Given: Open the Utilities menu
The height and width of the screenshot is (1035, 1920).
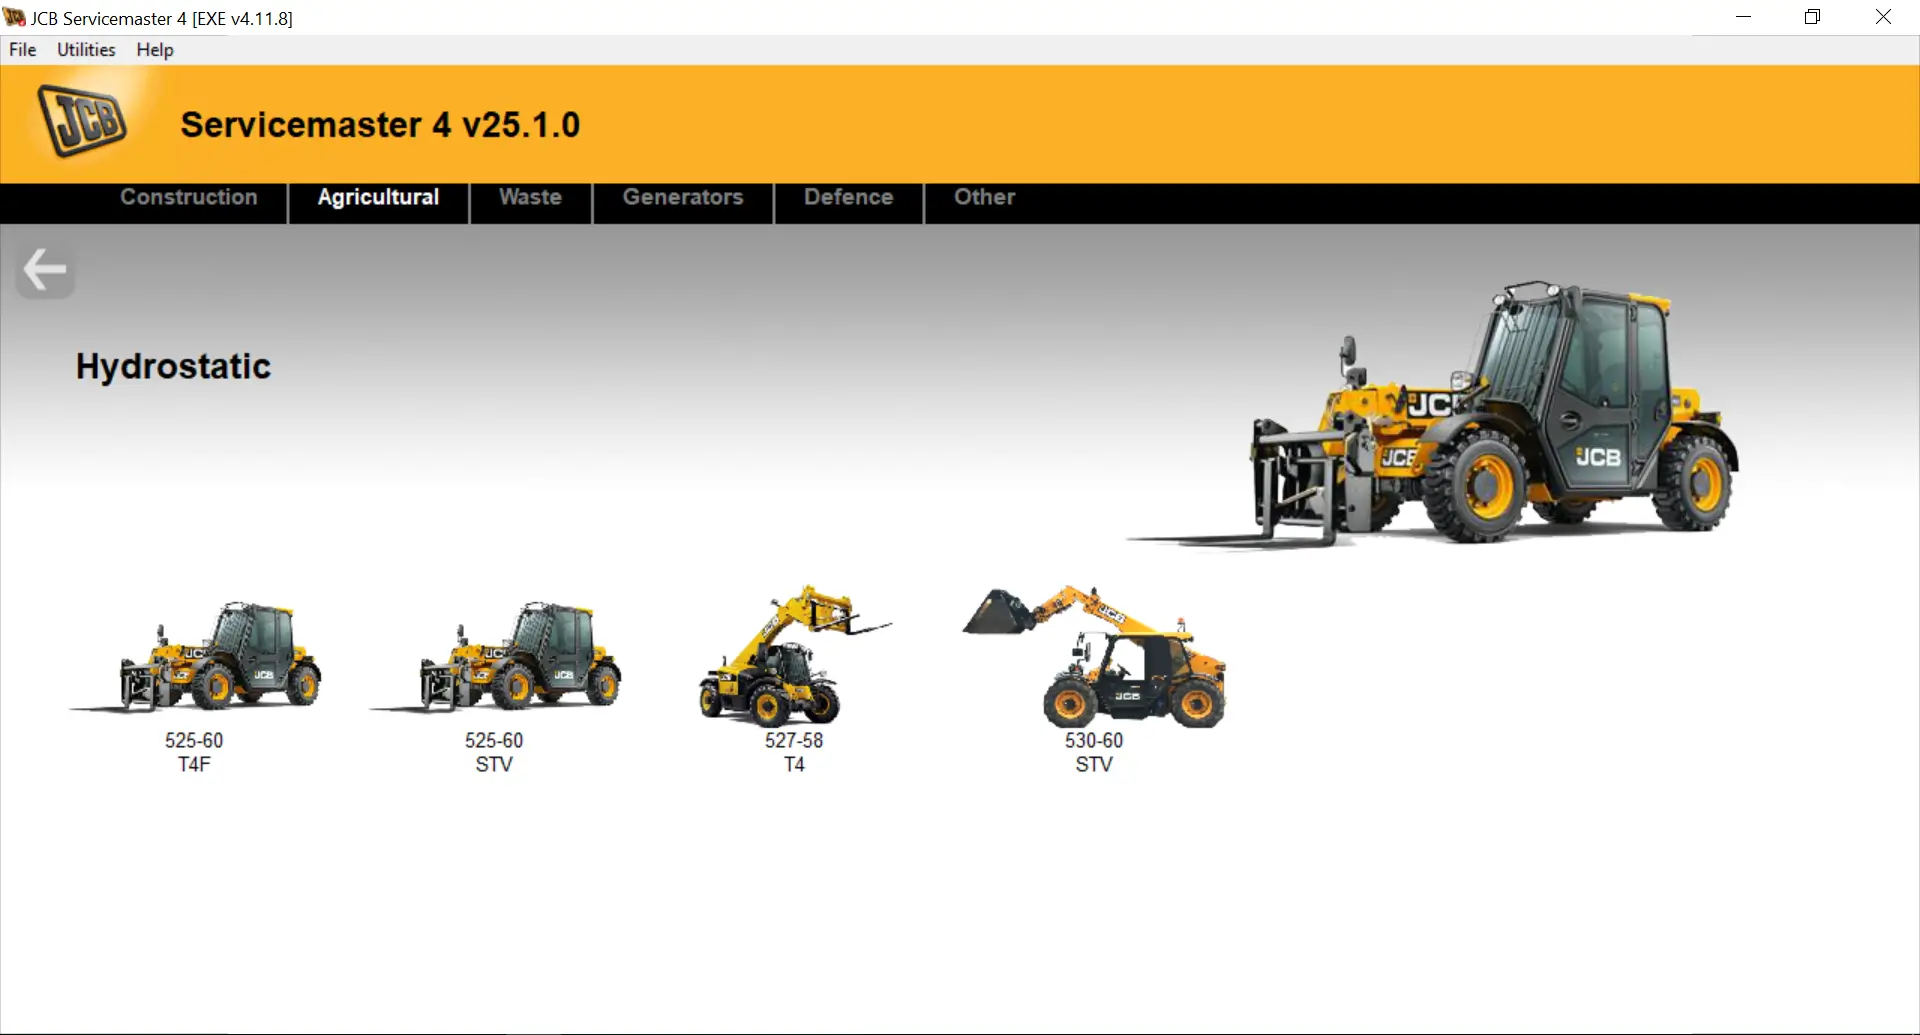Looking at the screenshot, I should point(86,50).
